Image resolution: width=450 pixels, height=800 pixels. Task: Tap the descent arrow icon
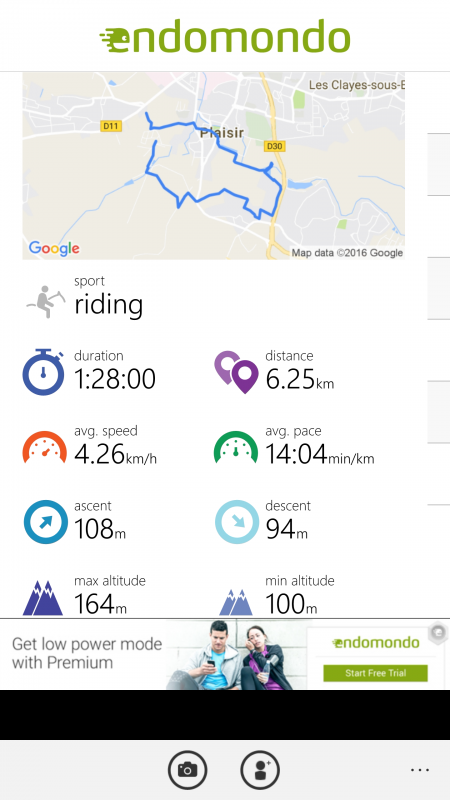click(x=237, y=522)
